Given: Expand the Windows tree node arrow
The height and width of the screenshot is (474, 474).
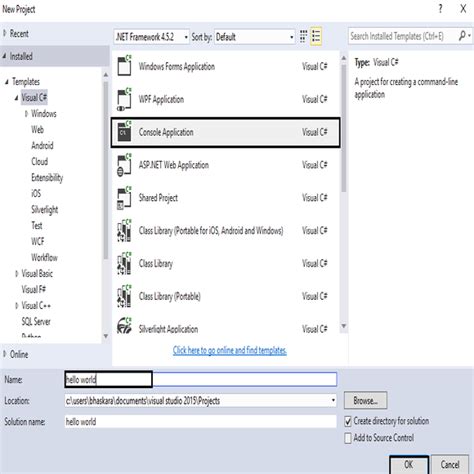Looking at the screenshot, I should click(26, 114).
